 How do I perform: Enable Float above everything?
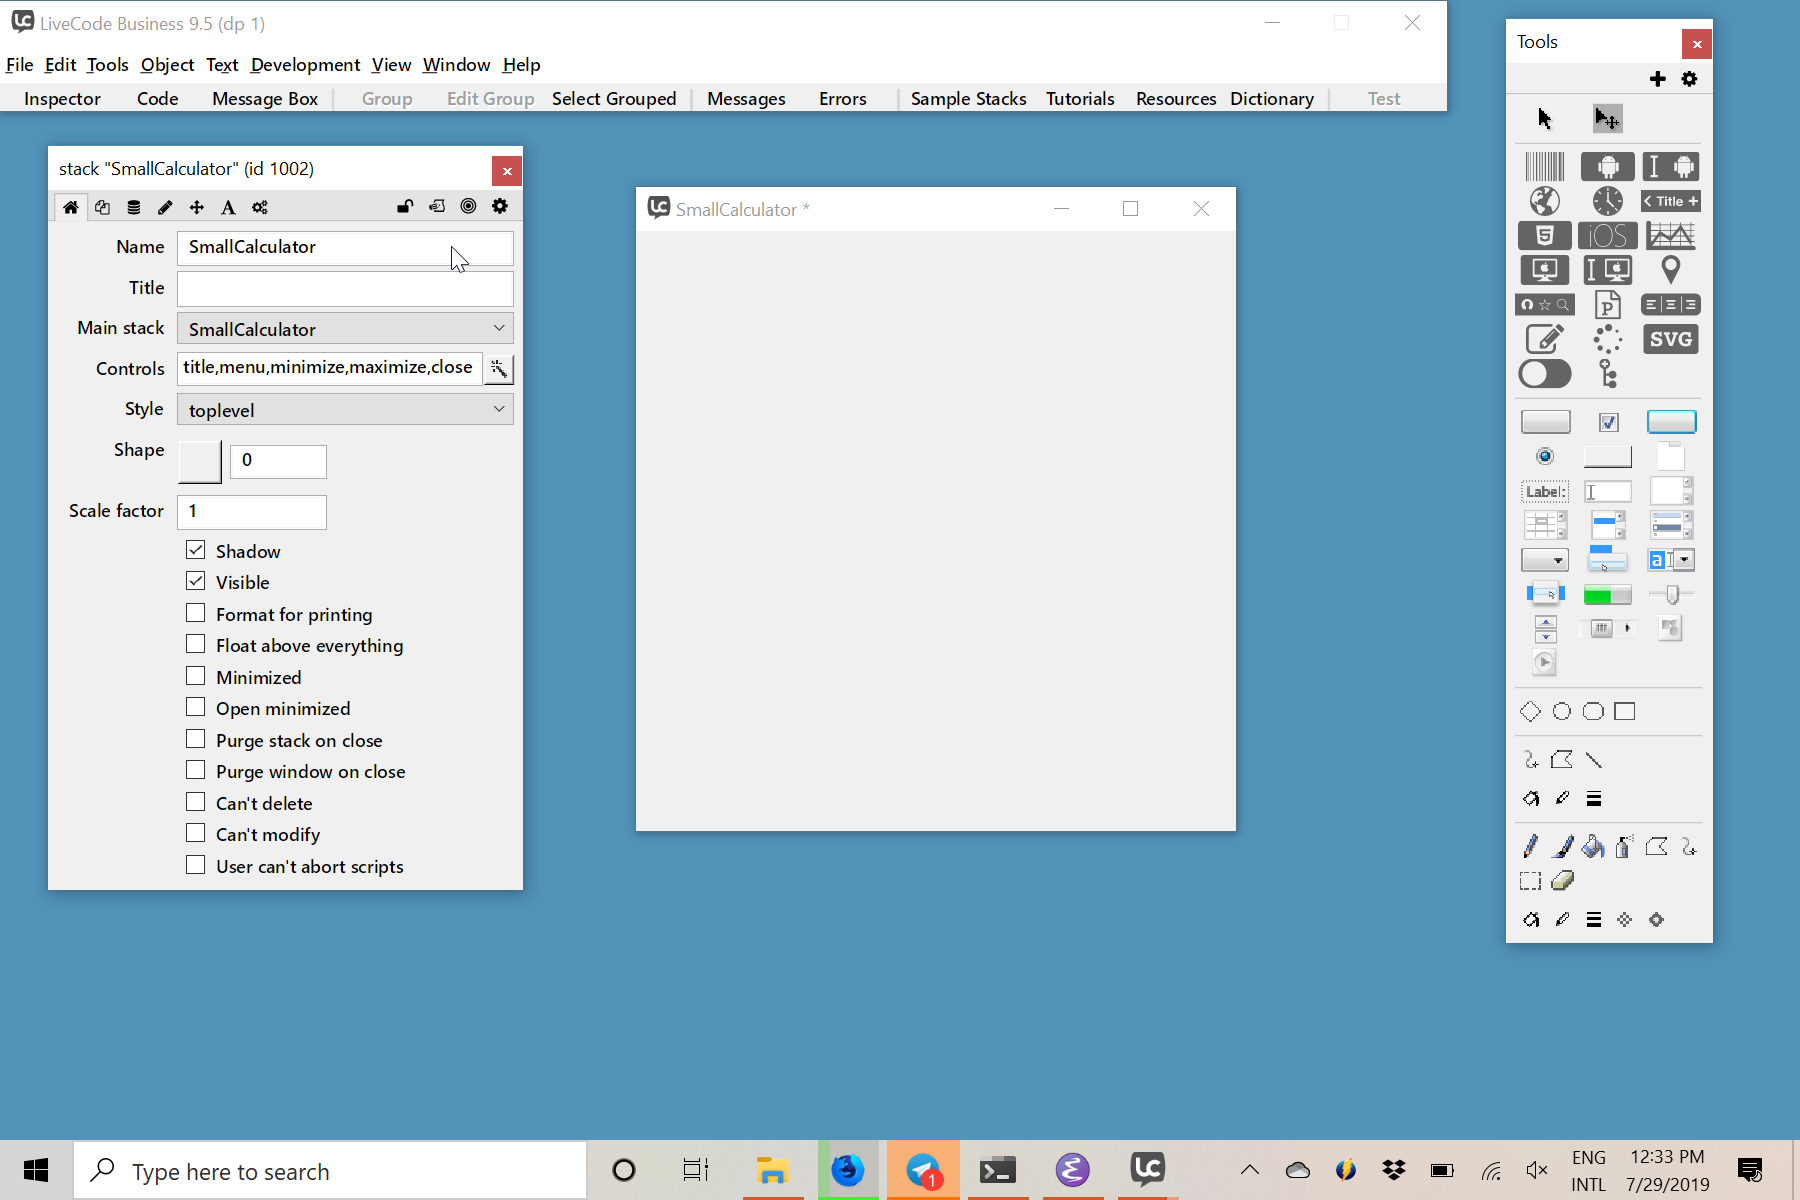(196, 644)
